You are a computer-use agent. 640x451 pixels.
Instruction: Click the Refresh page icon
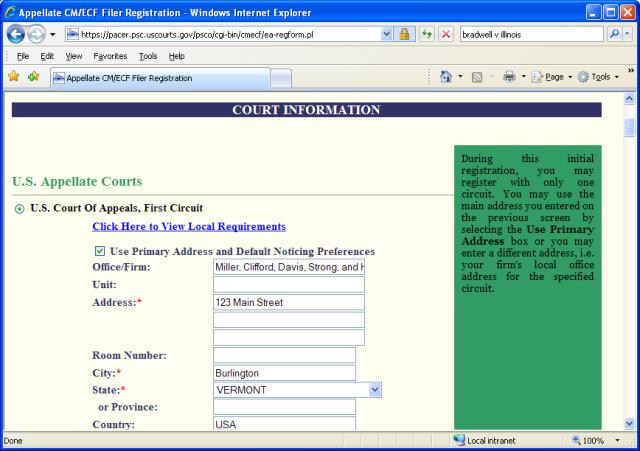(427, 34)
